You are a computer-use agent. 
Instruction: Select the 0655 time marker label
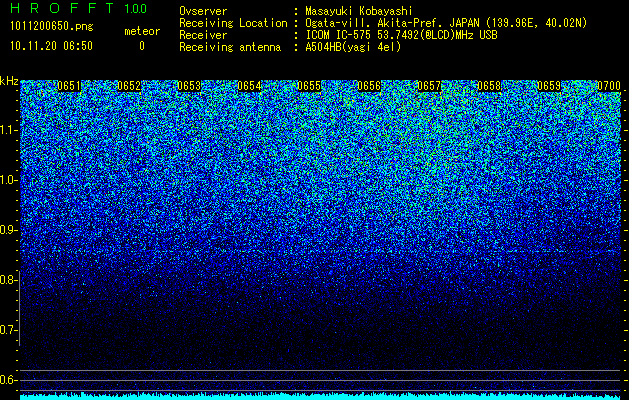(309, 86)
